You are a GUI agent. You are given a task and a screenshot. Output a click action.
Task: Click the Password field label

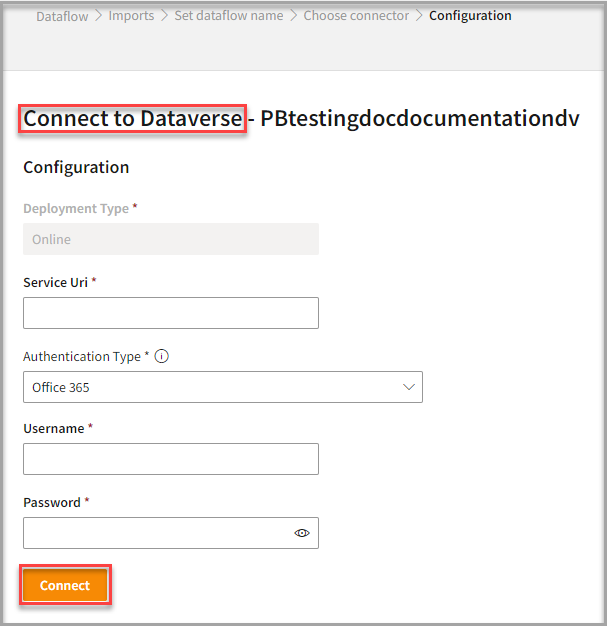click(x=52, y=503)
